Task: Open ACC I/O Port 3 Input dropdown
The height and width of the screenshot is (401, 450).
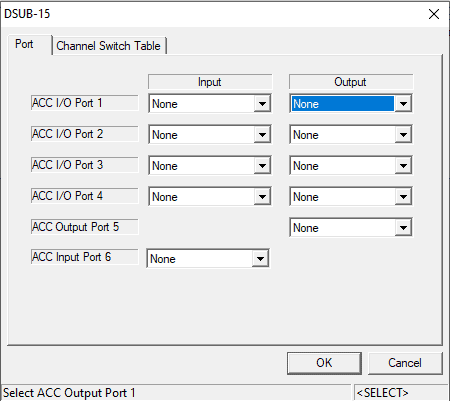Action: coord(210,166)
